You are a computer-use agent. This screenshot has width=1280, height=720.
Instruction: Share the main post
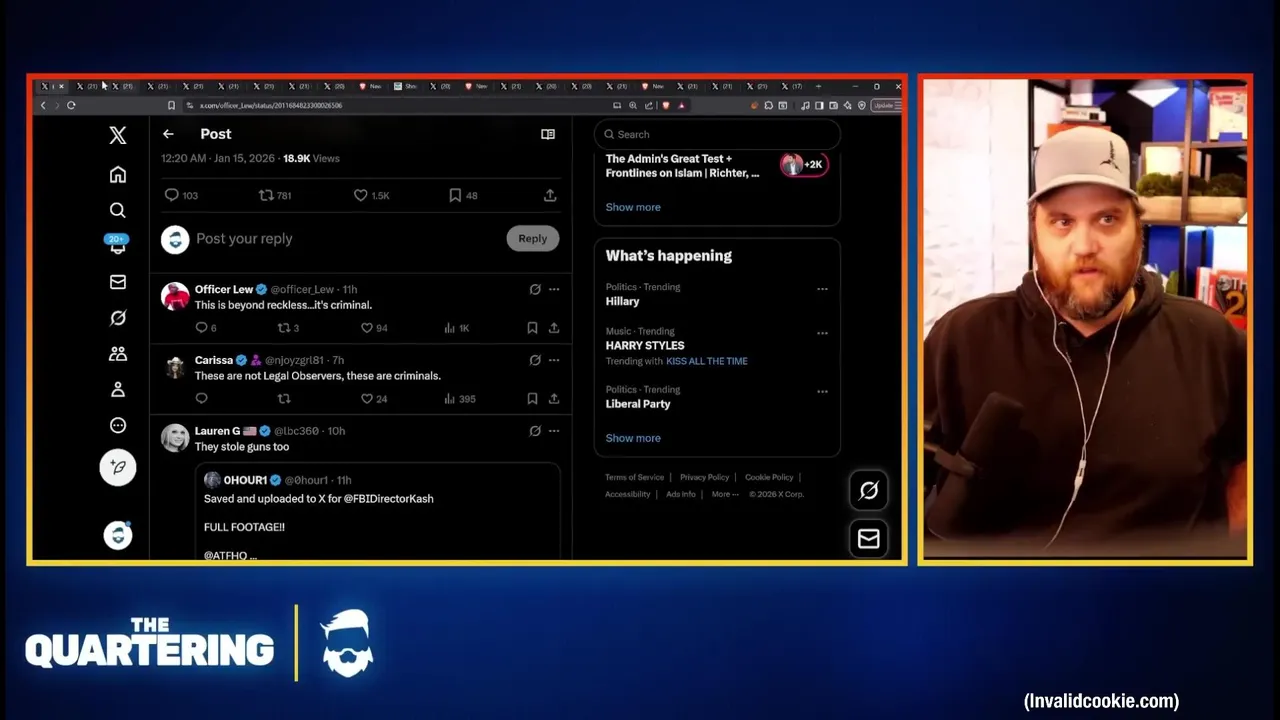click(550, 195)
